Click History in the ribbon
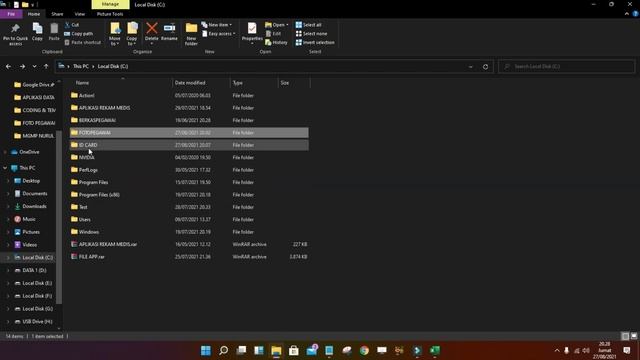This screenshot has width=640, height=360. [276, 42]
